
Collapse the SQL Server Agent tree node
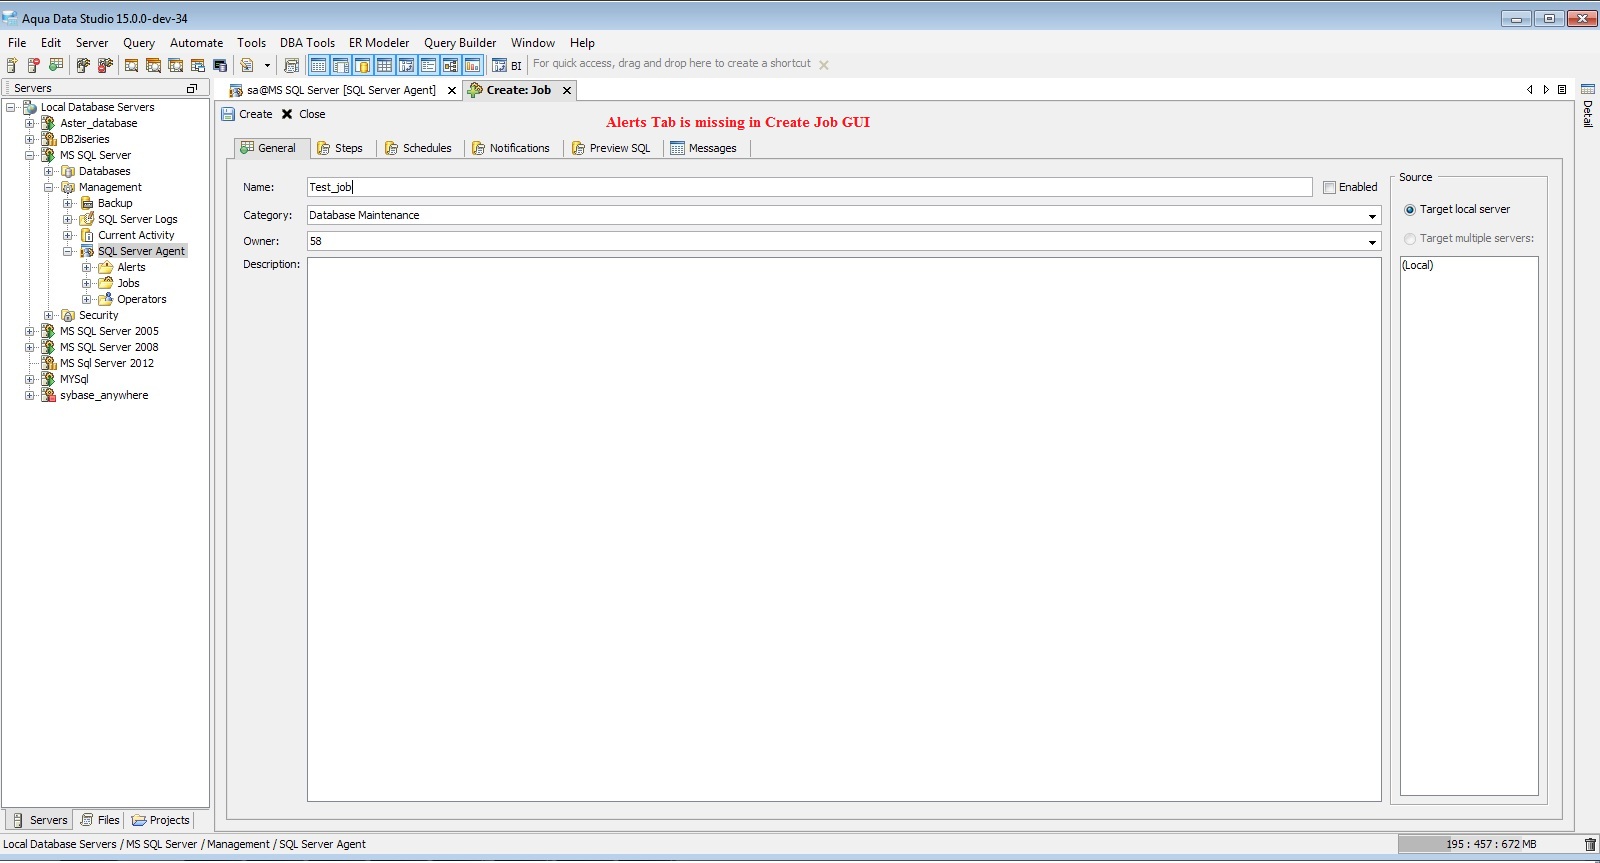click(68, 251)
